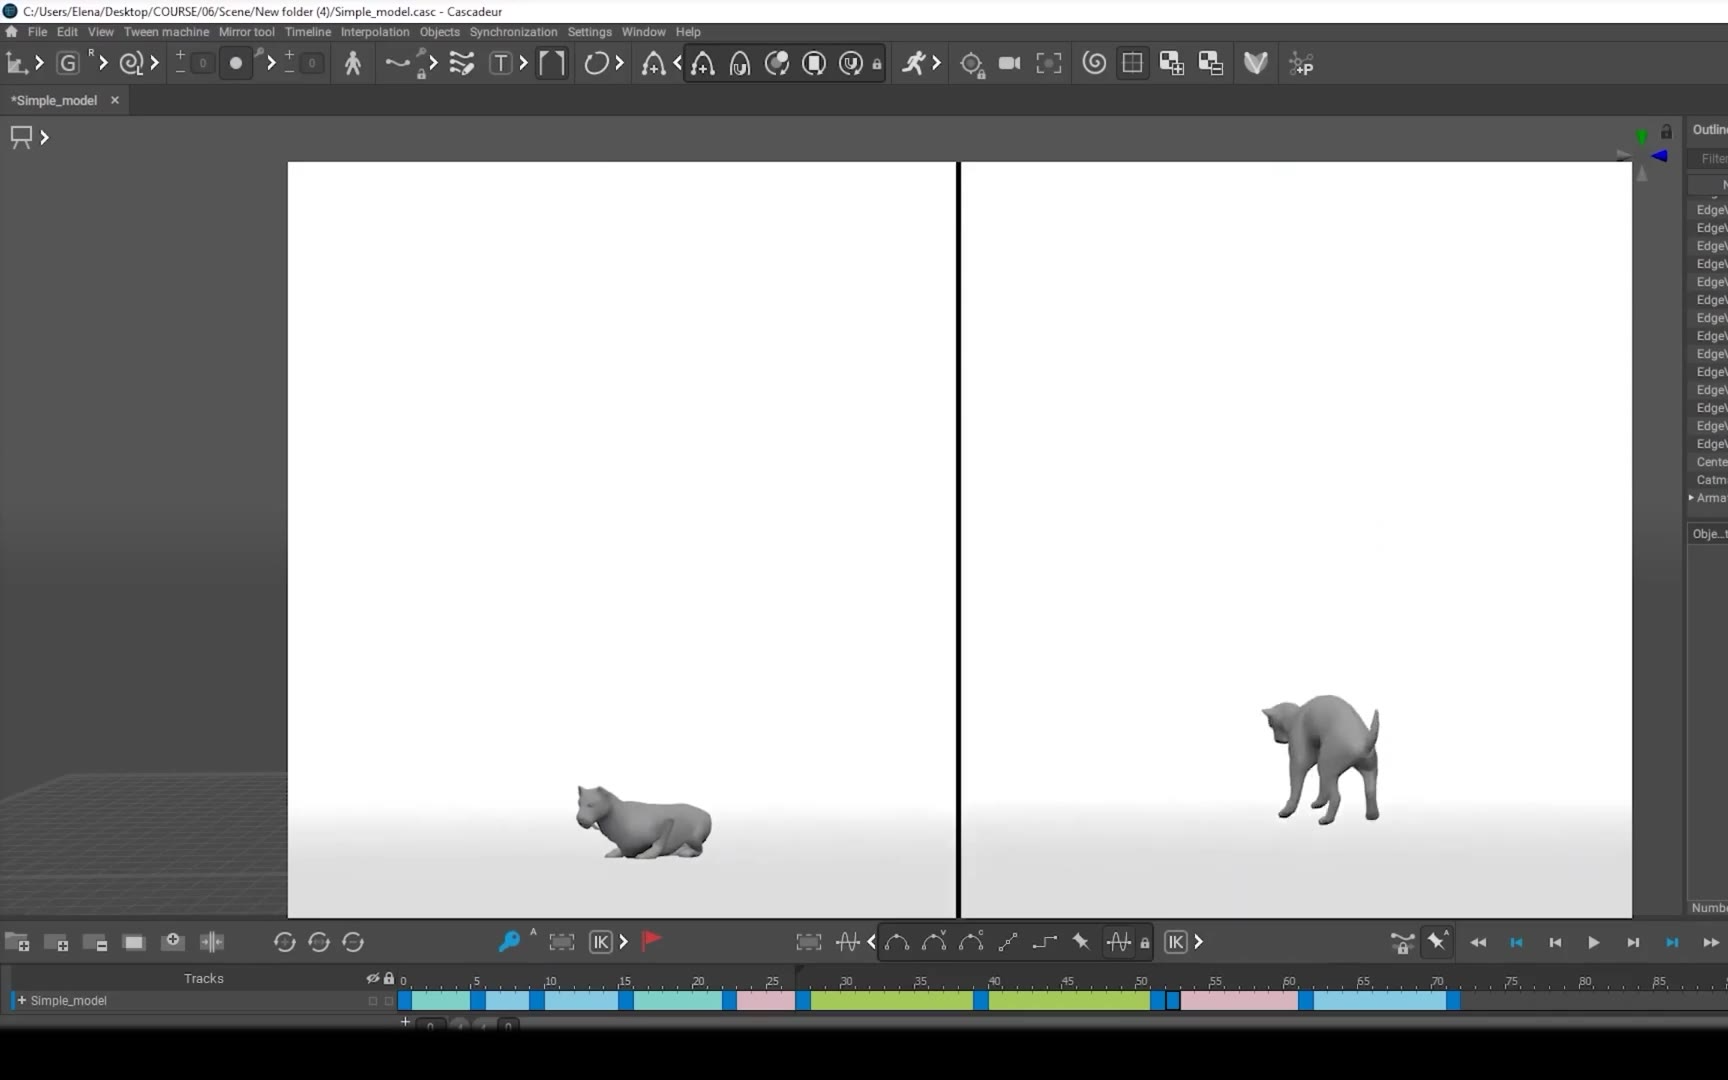Select the step interpolation icon
The height and width of the screenshot is (1080, 1728).
pos(1045,942)
